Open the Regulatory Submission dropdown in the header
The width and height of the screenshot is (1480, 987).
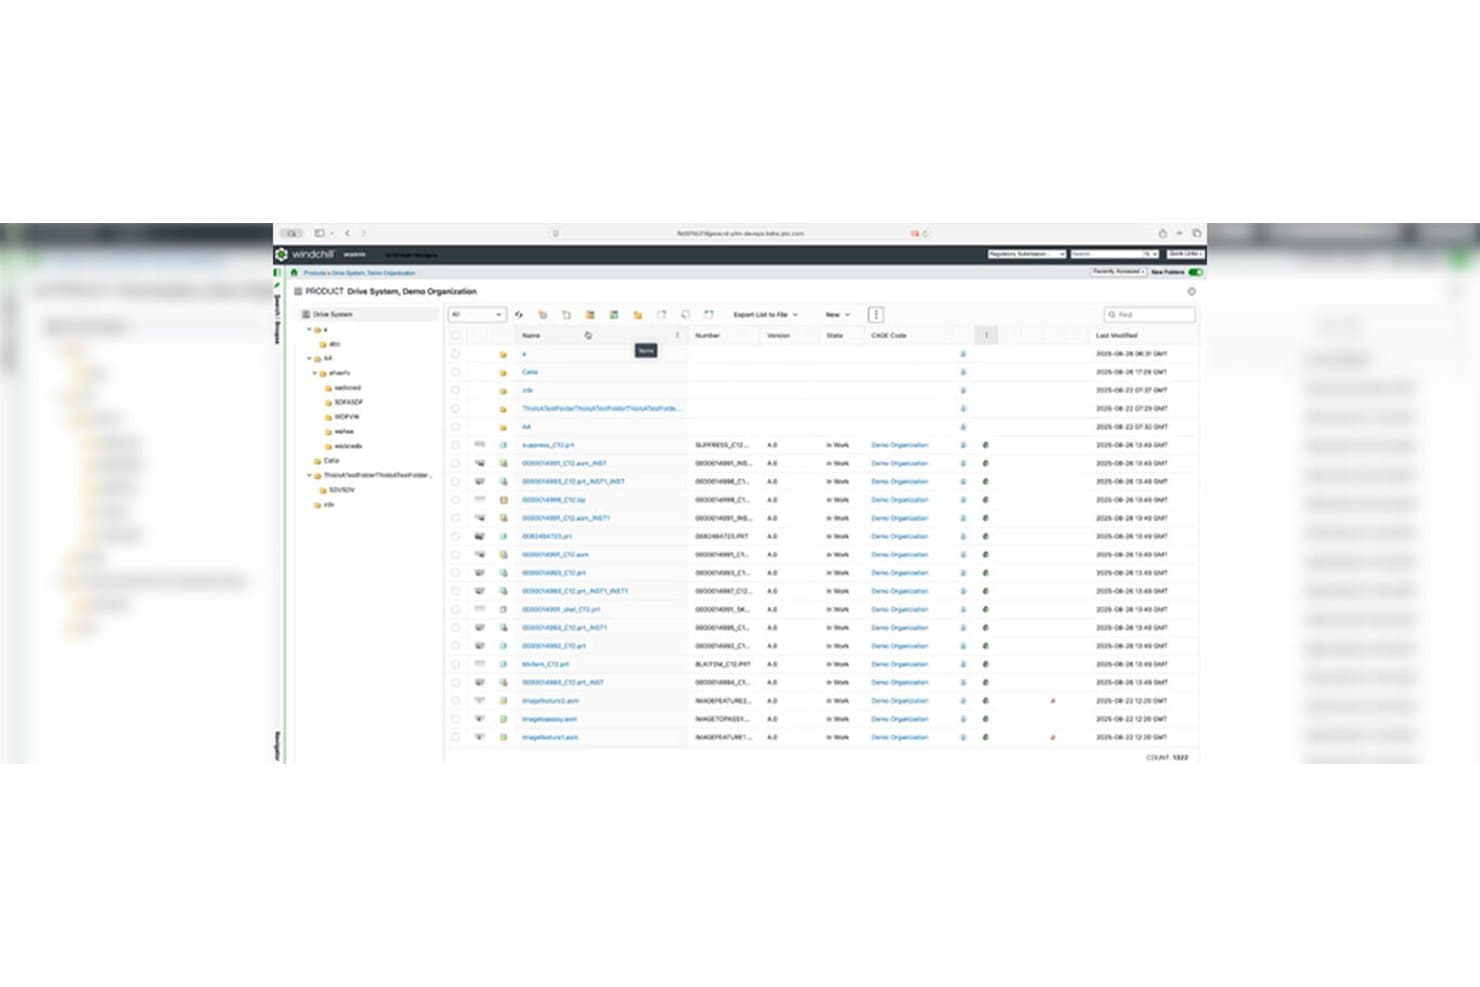pyautogui.click(x=1026, y=254)
